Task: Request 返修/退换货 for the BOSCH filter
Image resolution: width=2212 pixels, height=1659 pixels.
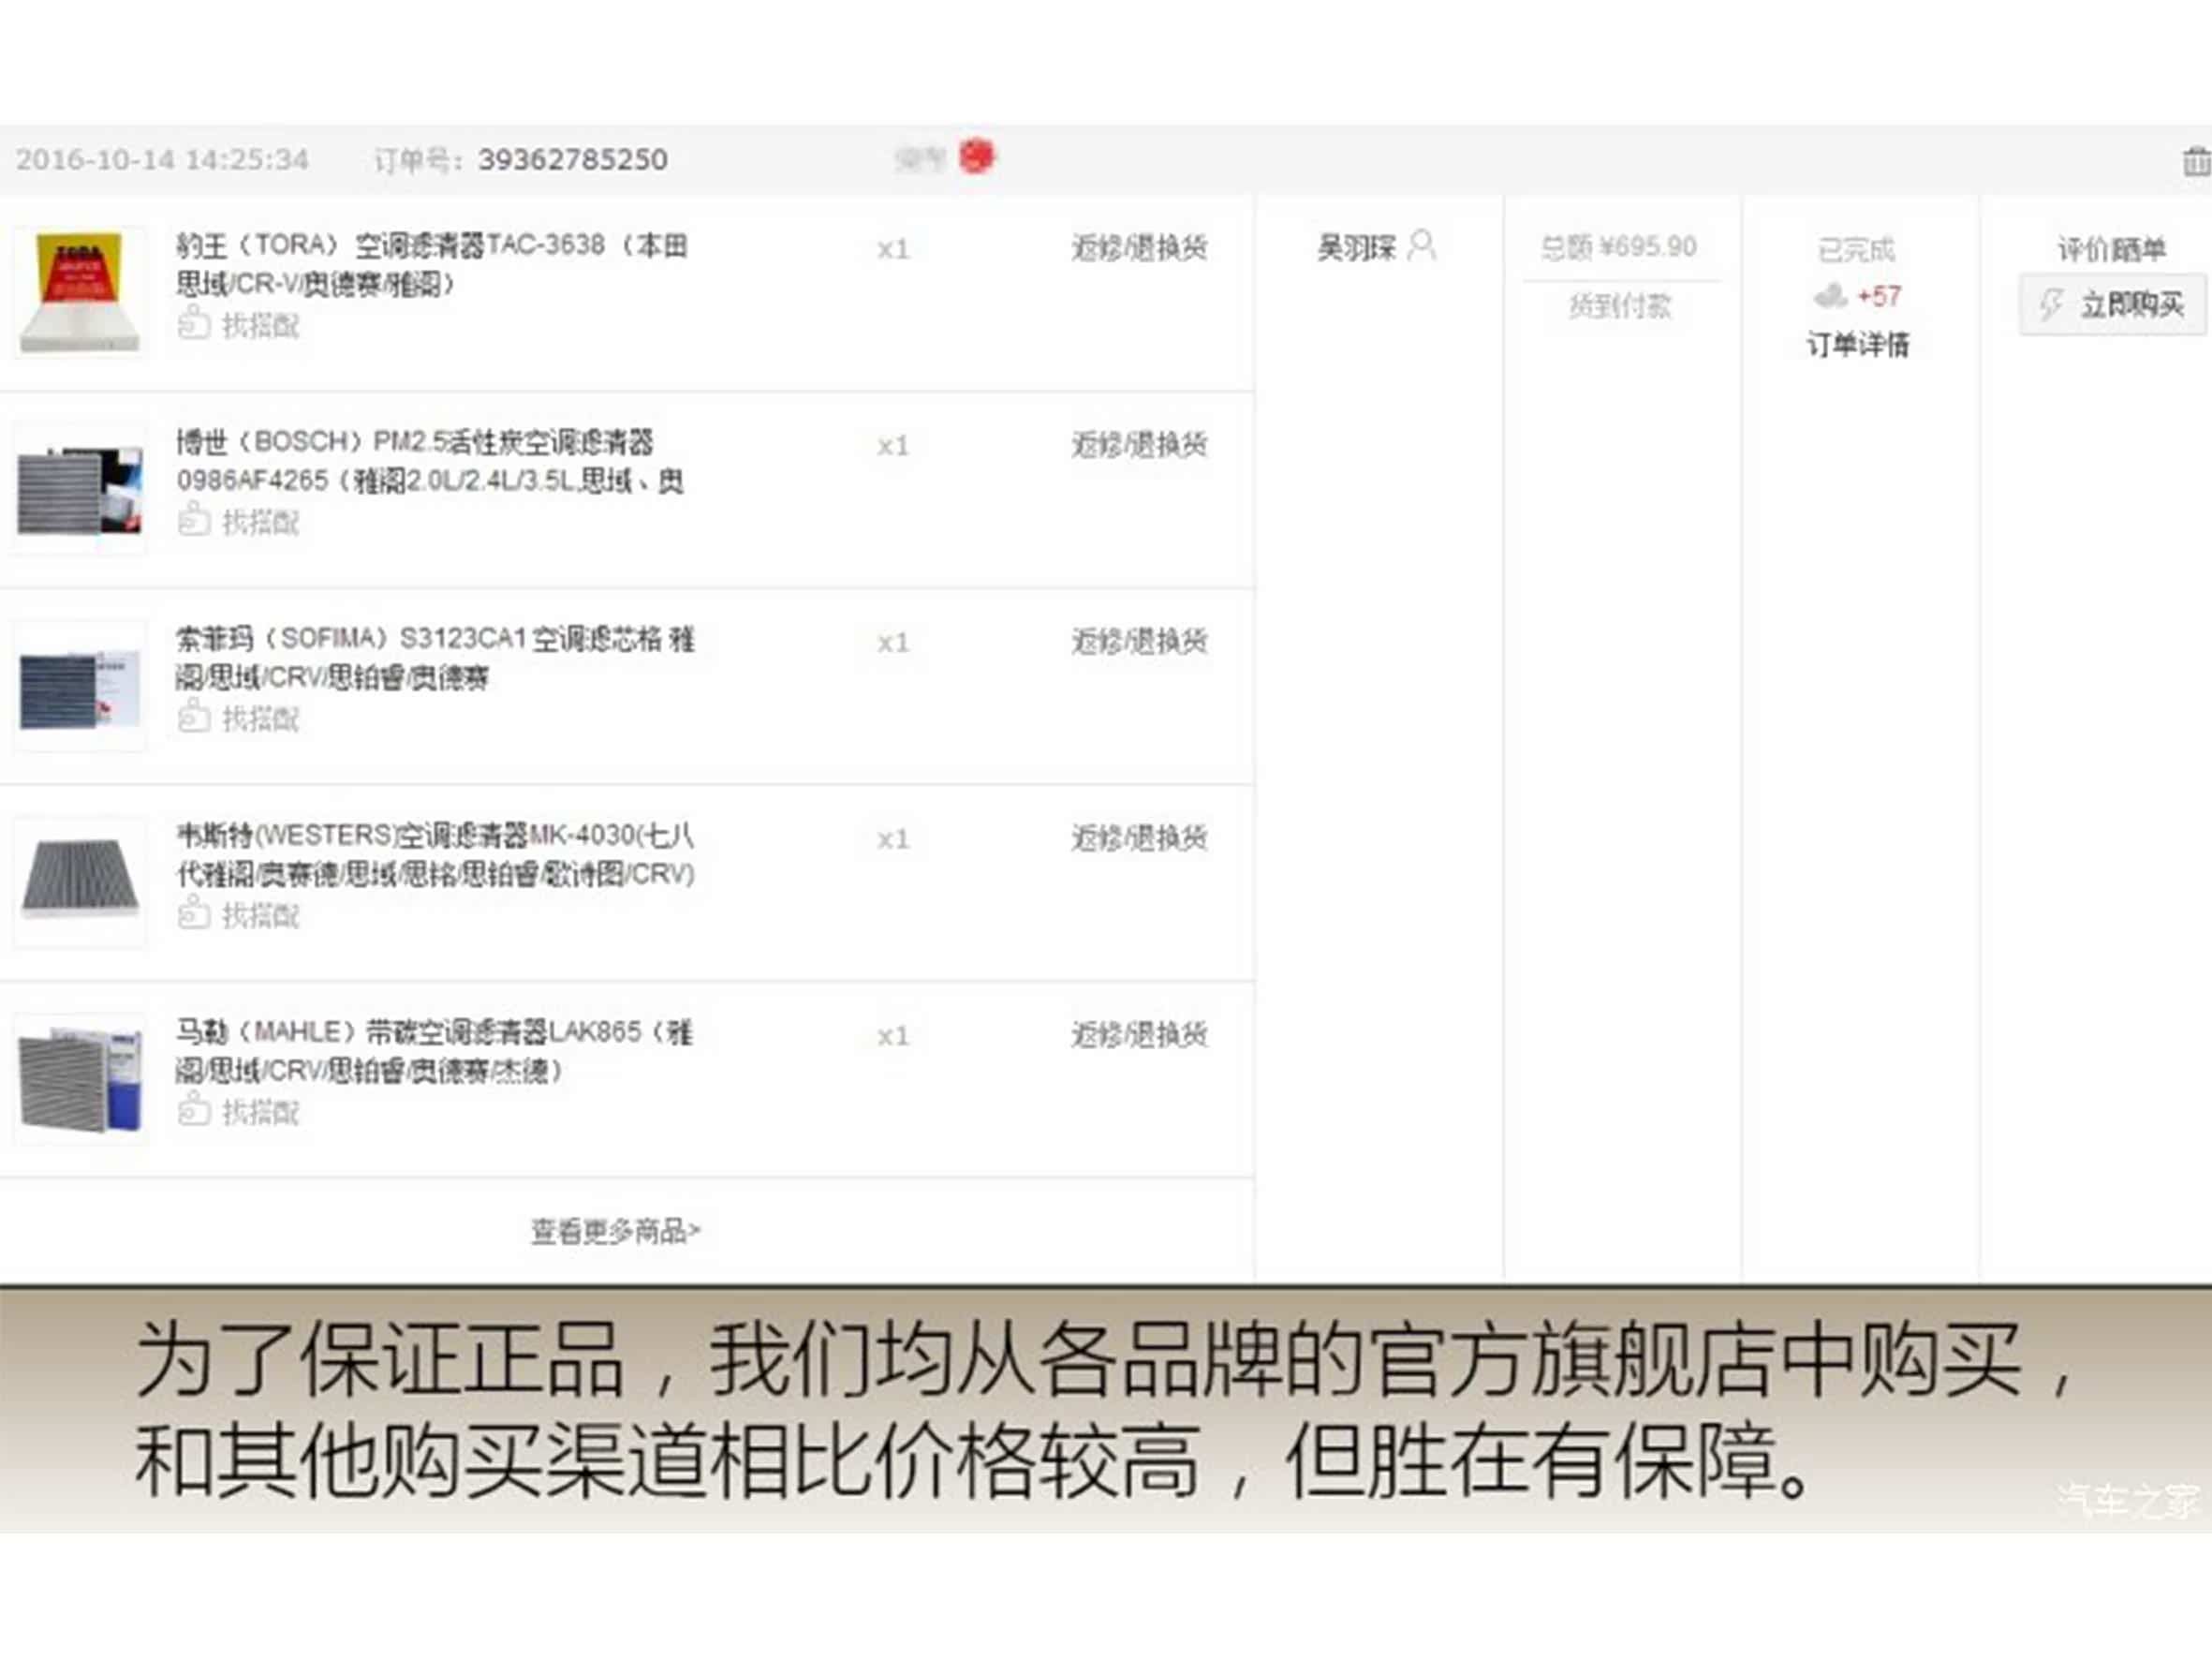Action: pos(1139,444)
